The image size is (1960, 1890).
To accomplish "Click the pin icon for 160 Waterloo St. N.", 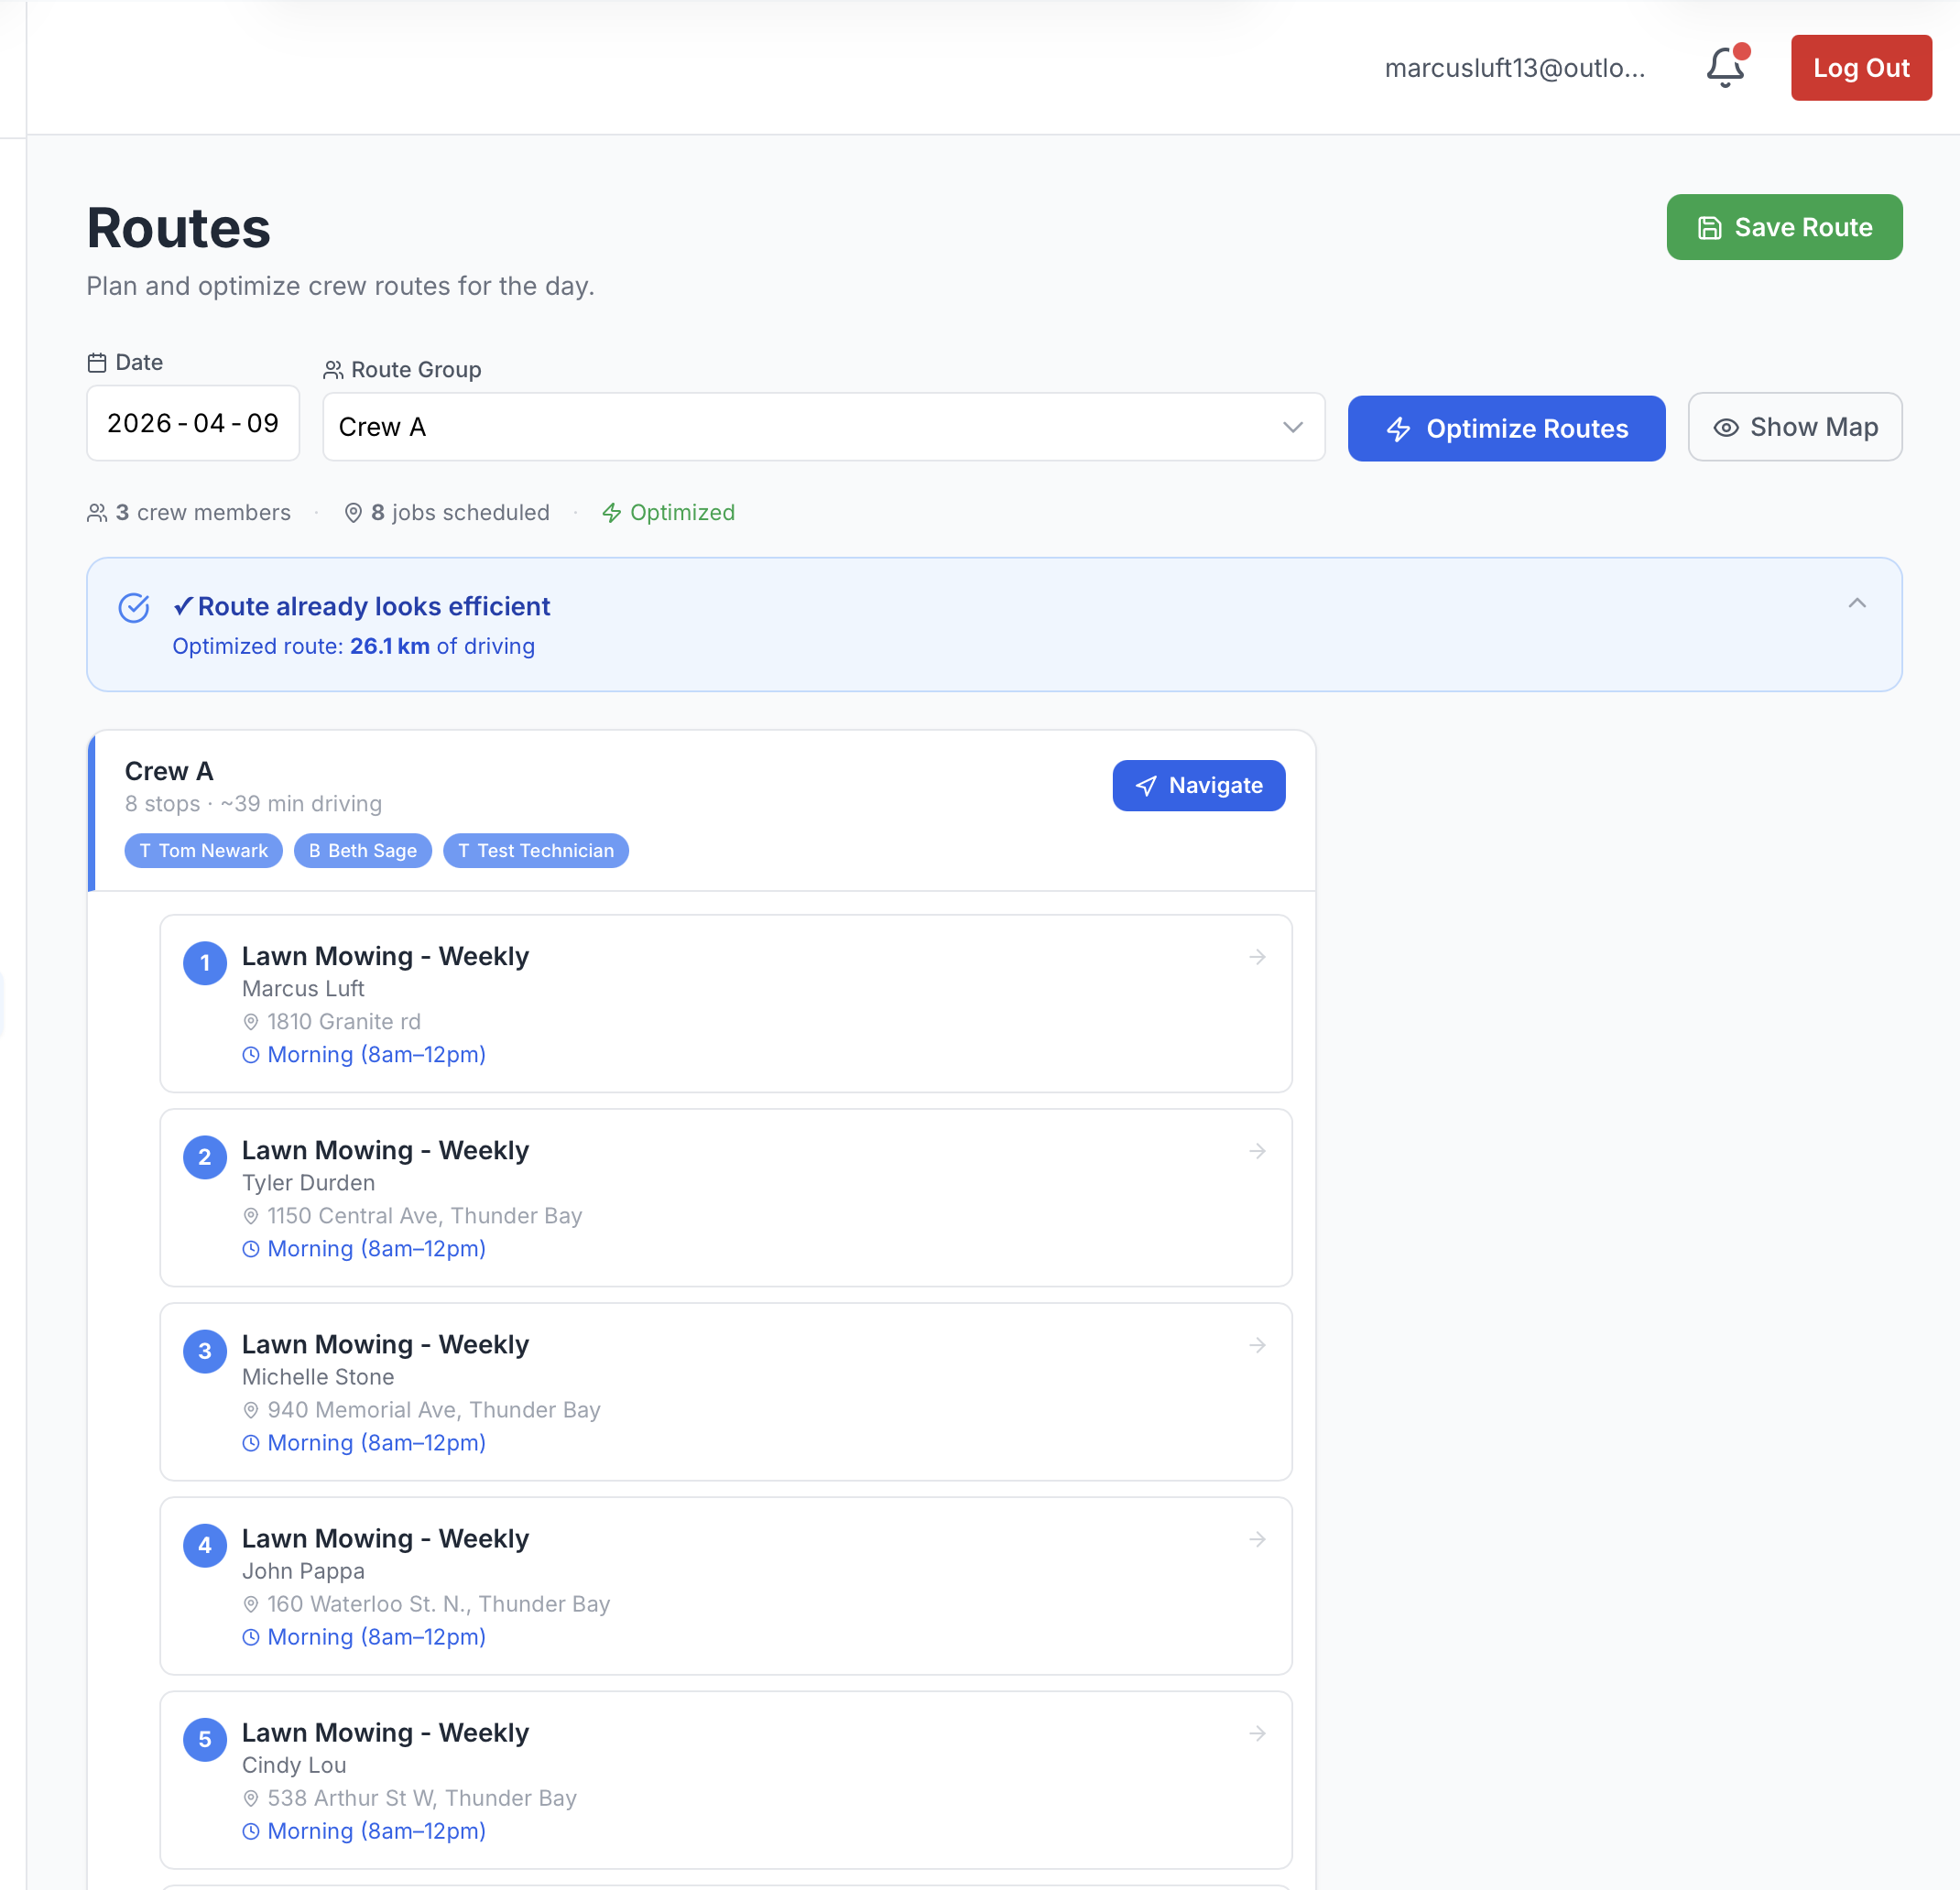I will (251, 1604).
